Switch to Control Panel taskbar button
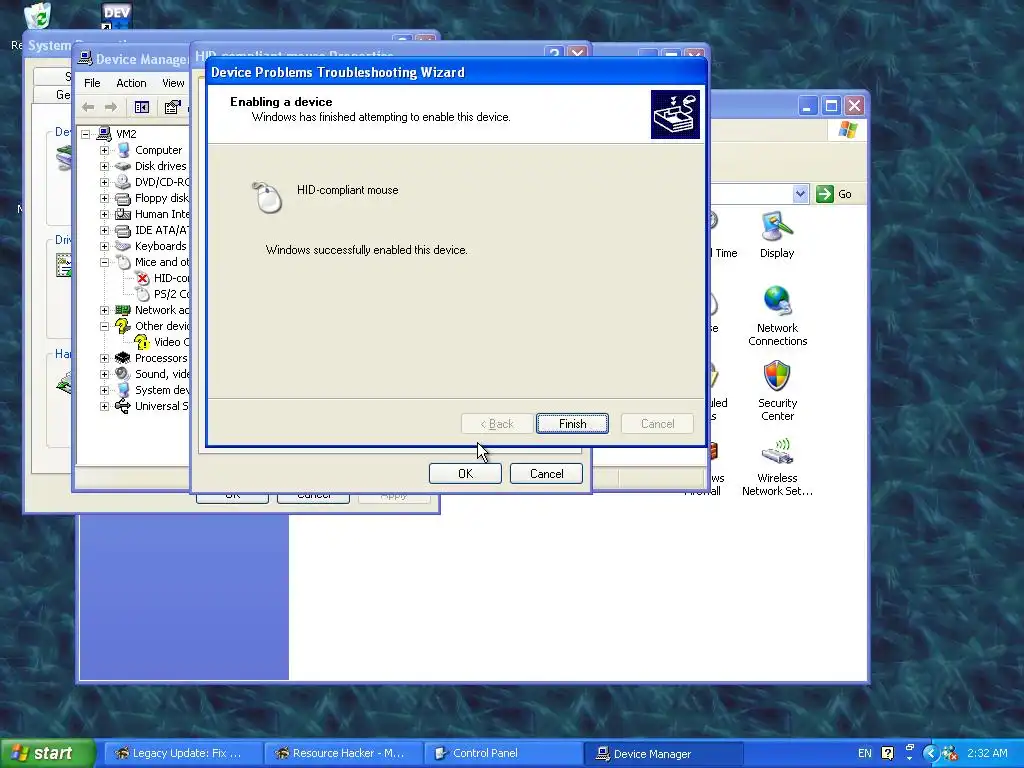 [502, 754]
